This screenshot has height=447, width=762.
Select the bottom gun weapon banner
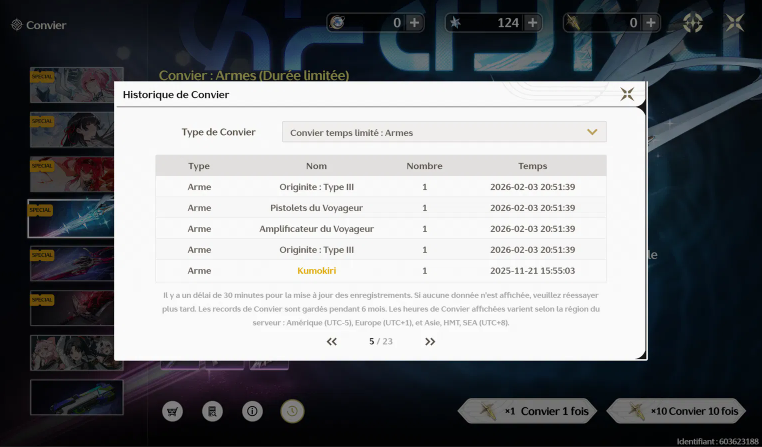point(77,397)
